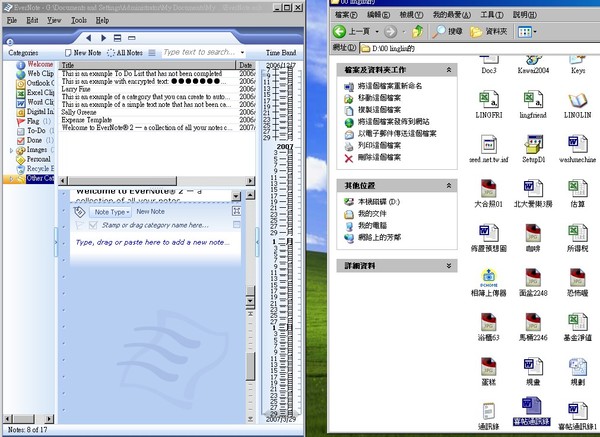The width and height of the screenshot is (600, 437).
Task: Select the Outlook Clips category icon
Action: [21, 83]
